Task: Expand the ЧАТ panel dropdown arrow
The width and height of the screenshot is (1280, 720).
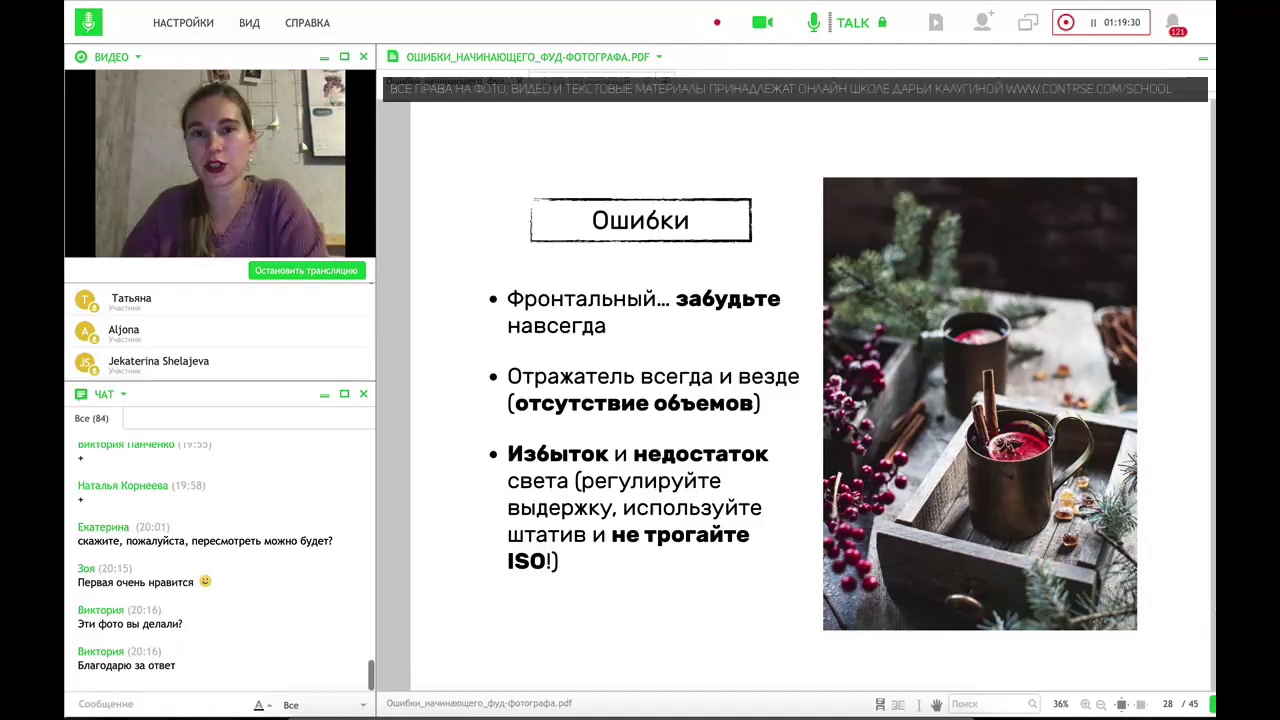Action: (x=123, y=394)
